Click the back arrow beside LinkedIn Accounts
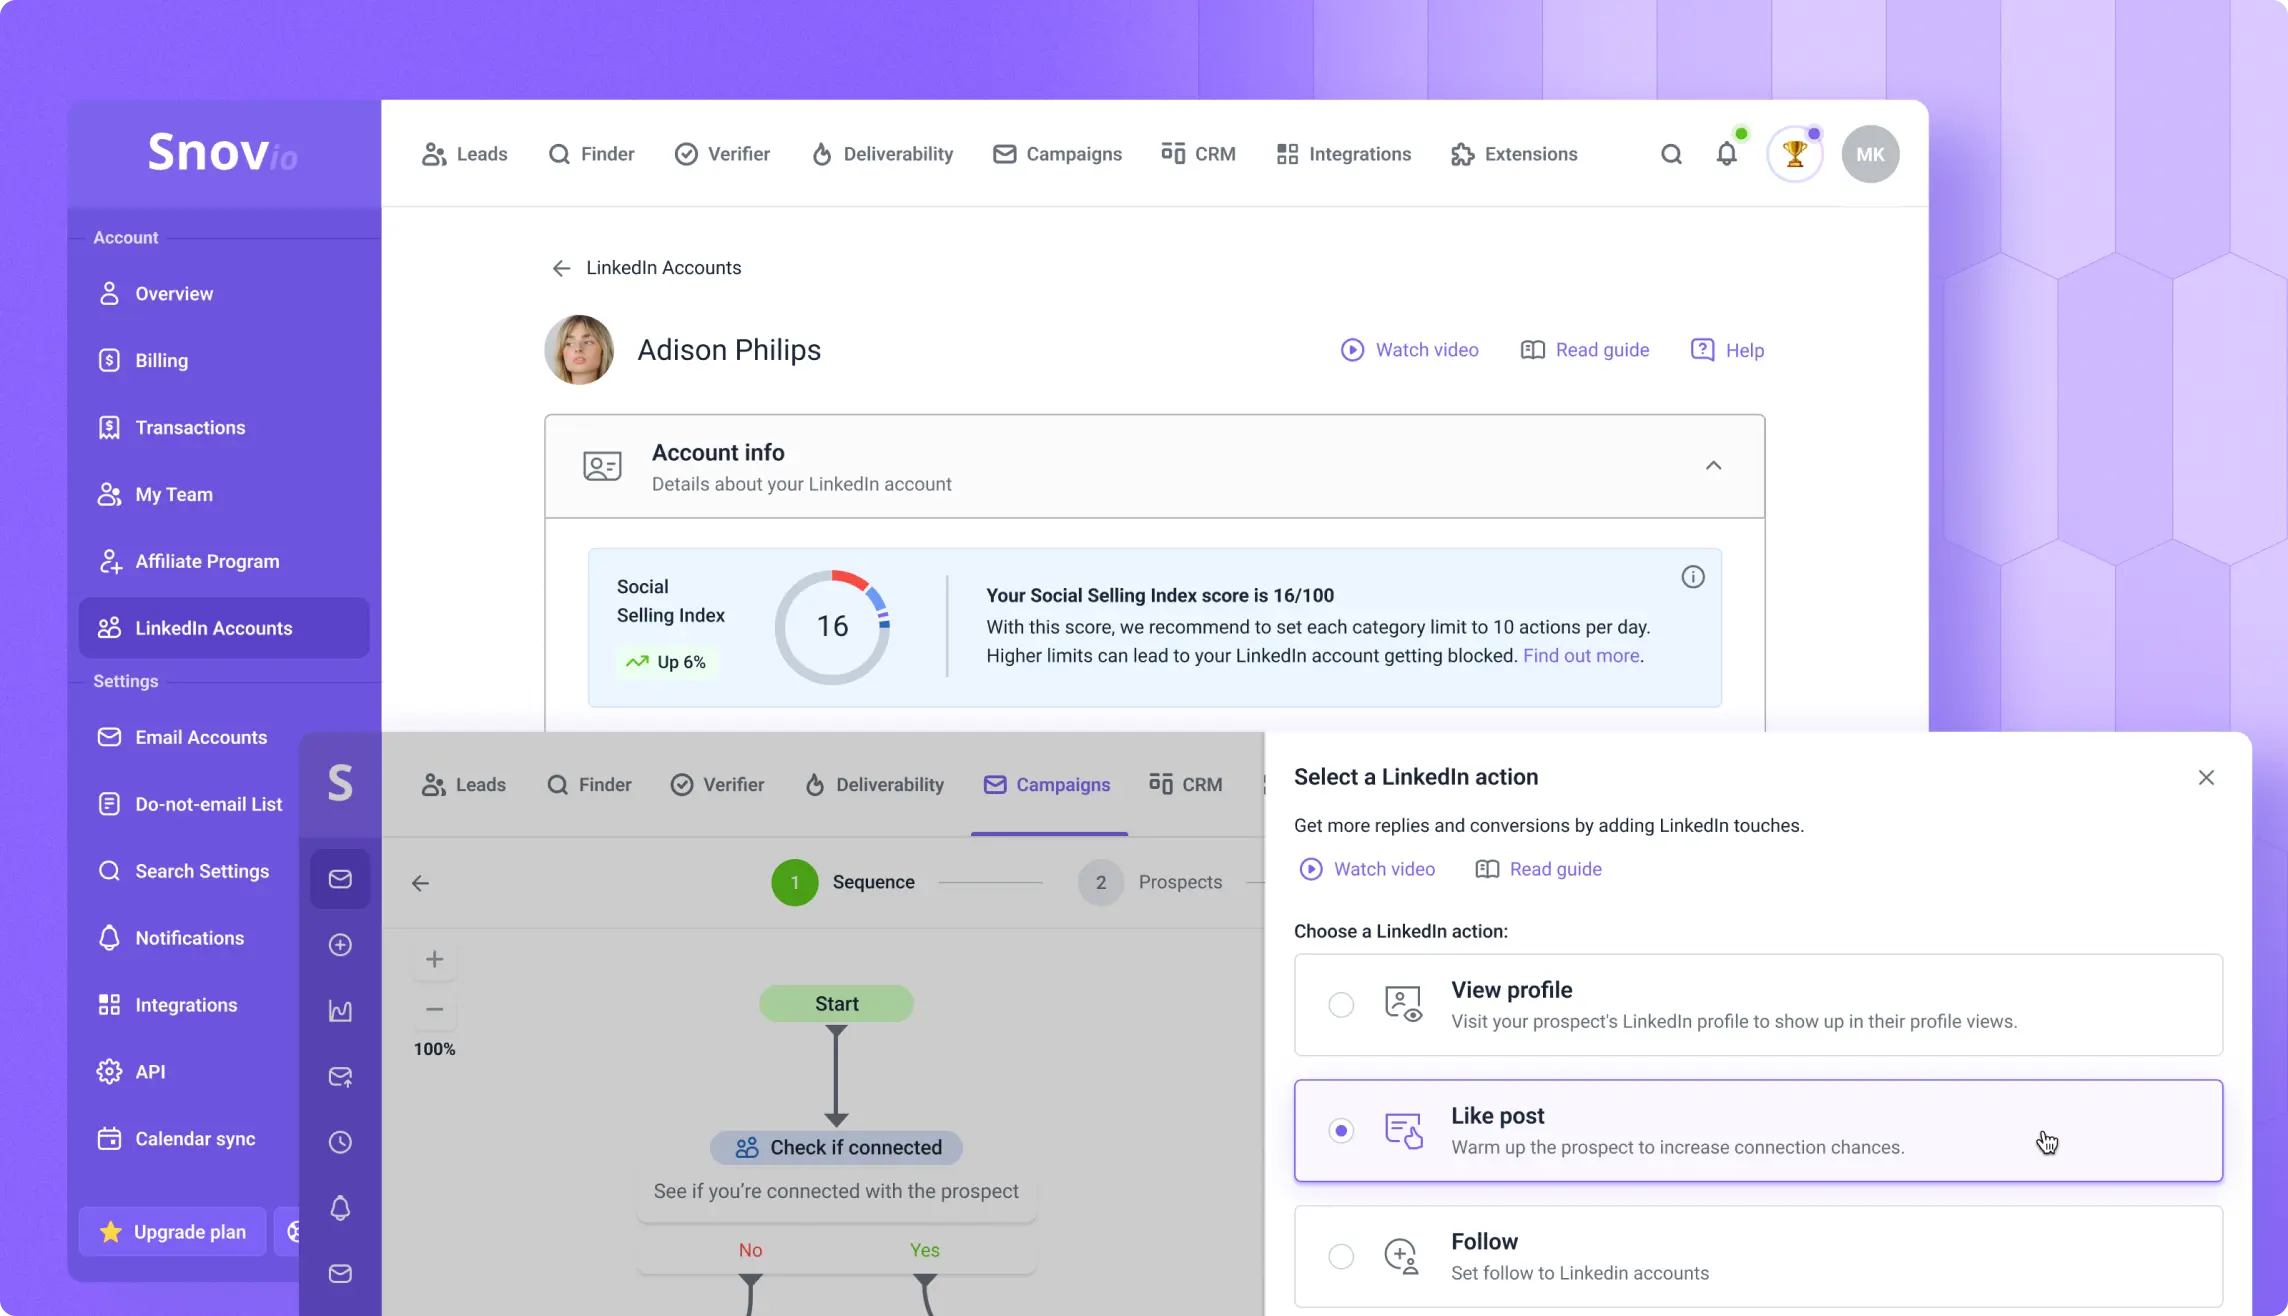 click(561, 268)
